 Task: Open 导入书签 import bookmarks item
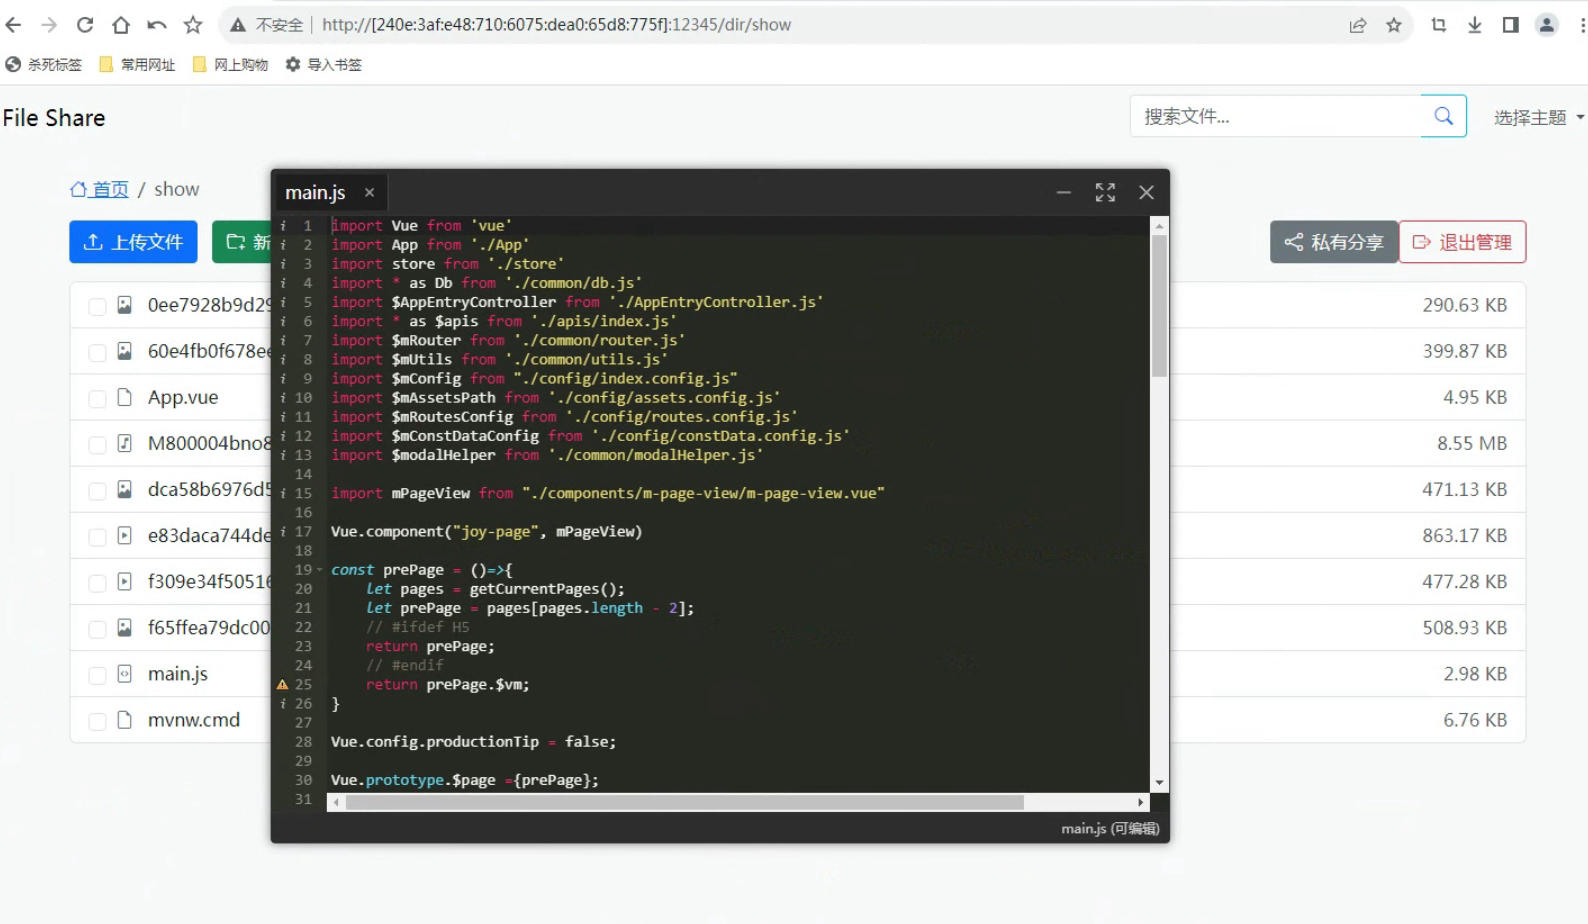[x=323, y=64]
